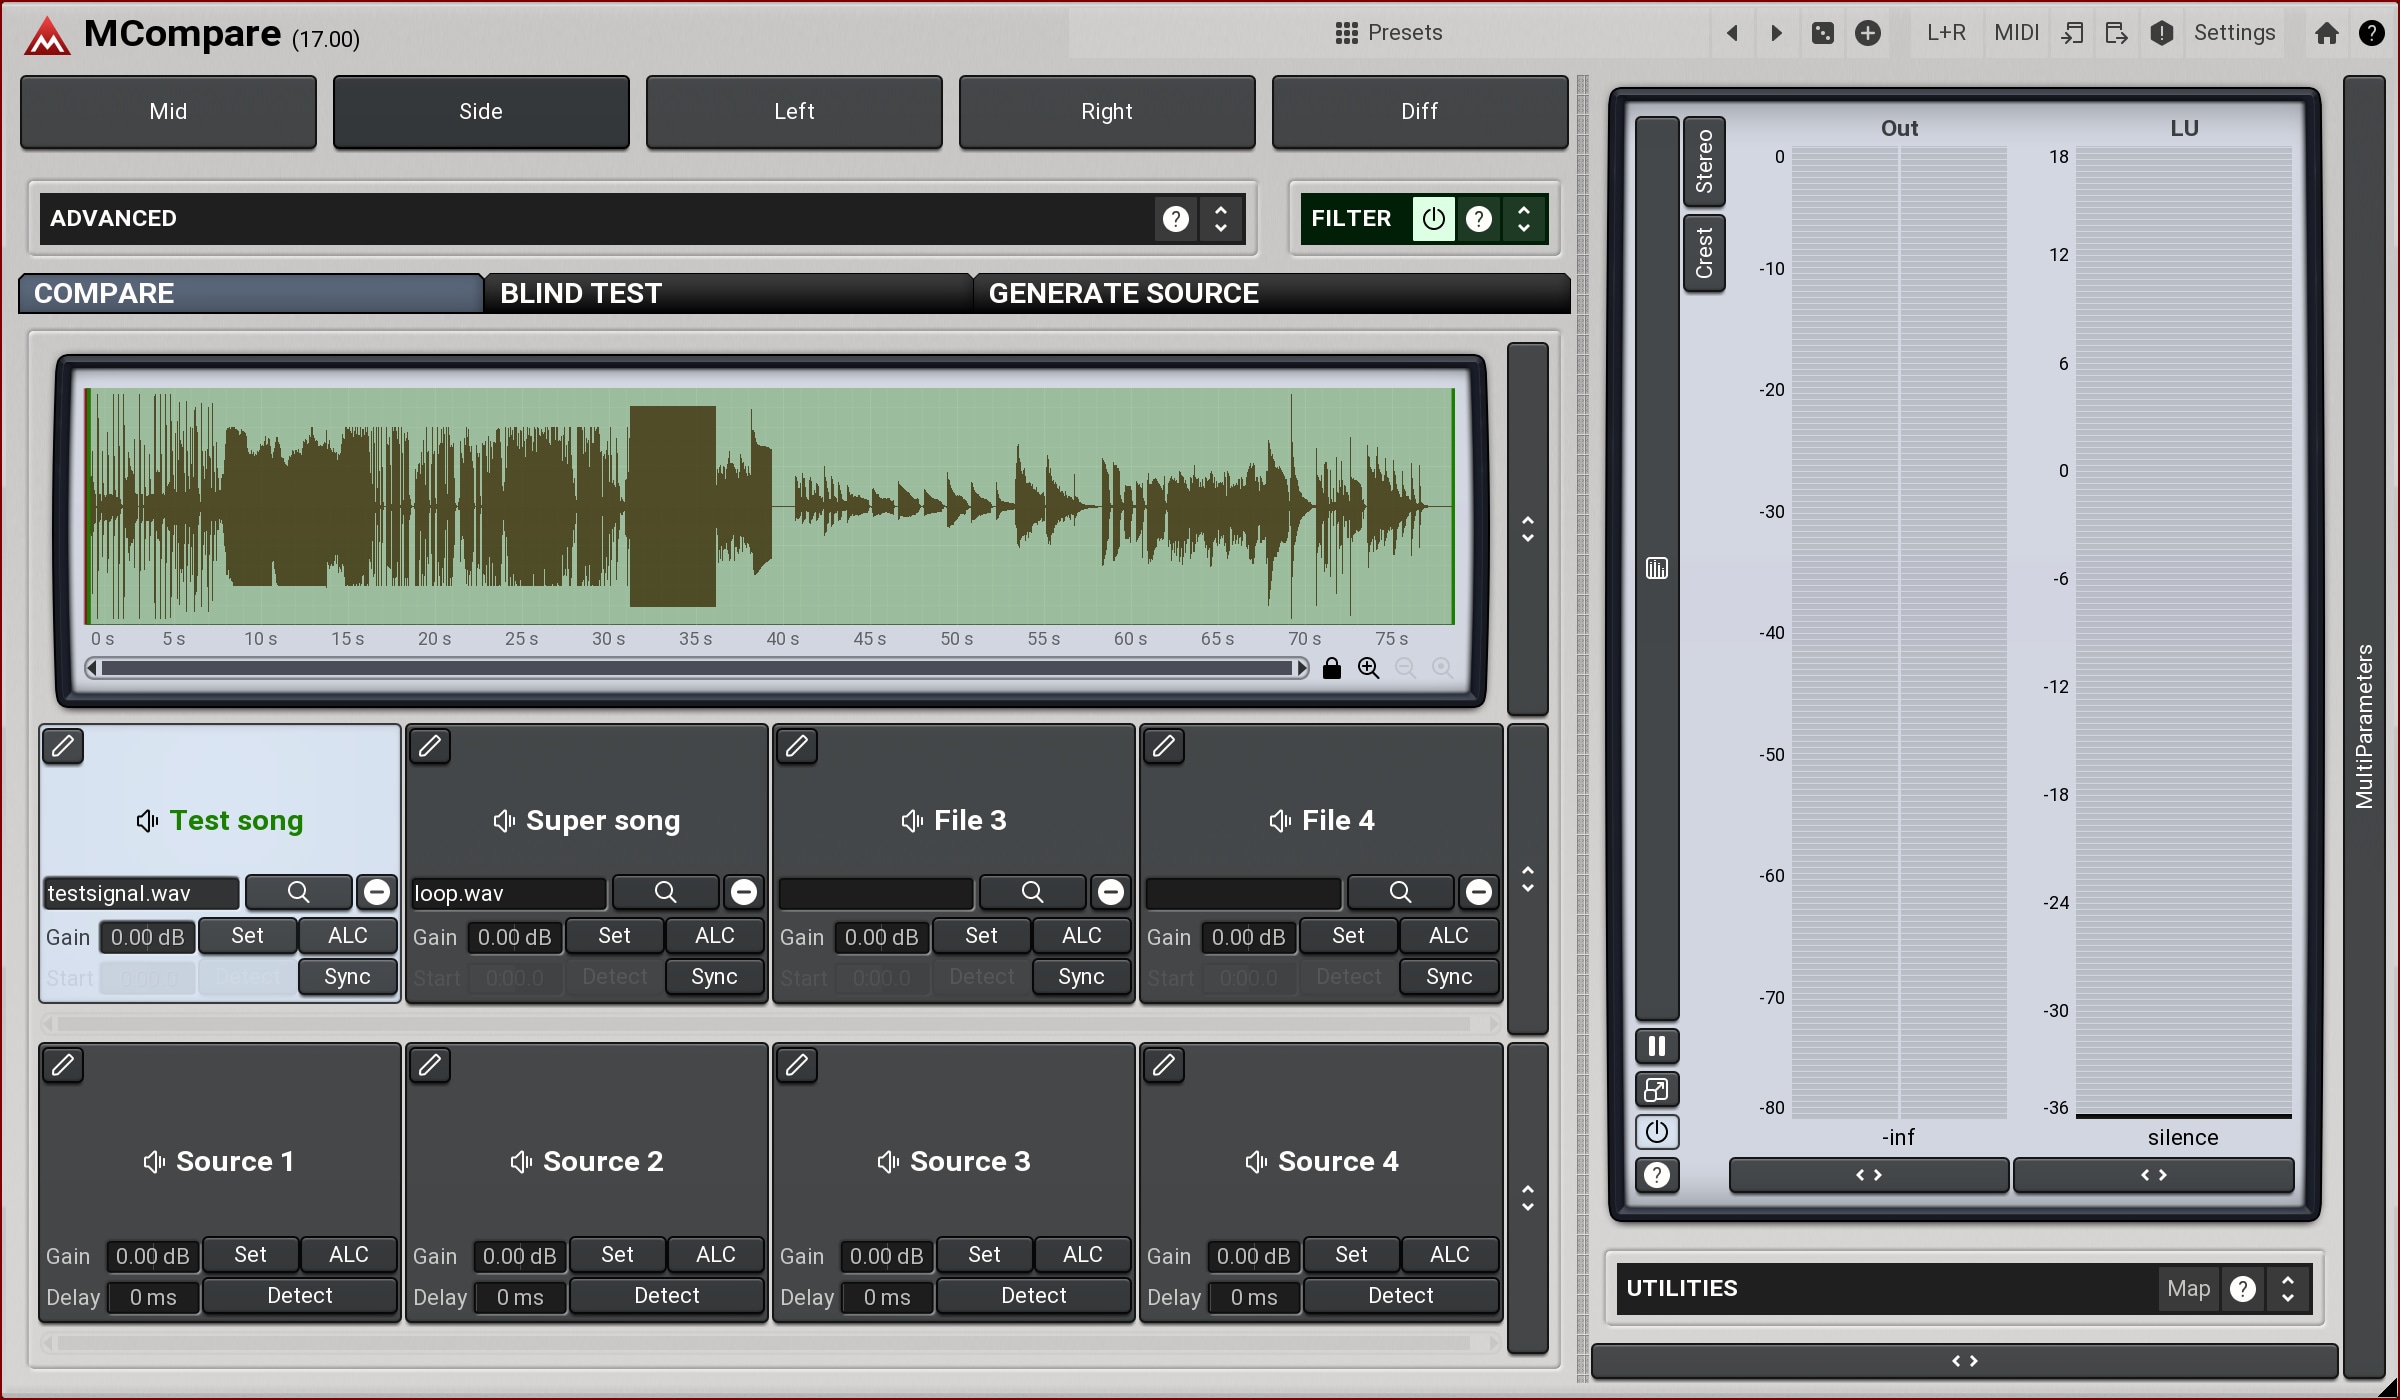Click the waveform lock icon

point(1331,668)
